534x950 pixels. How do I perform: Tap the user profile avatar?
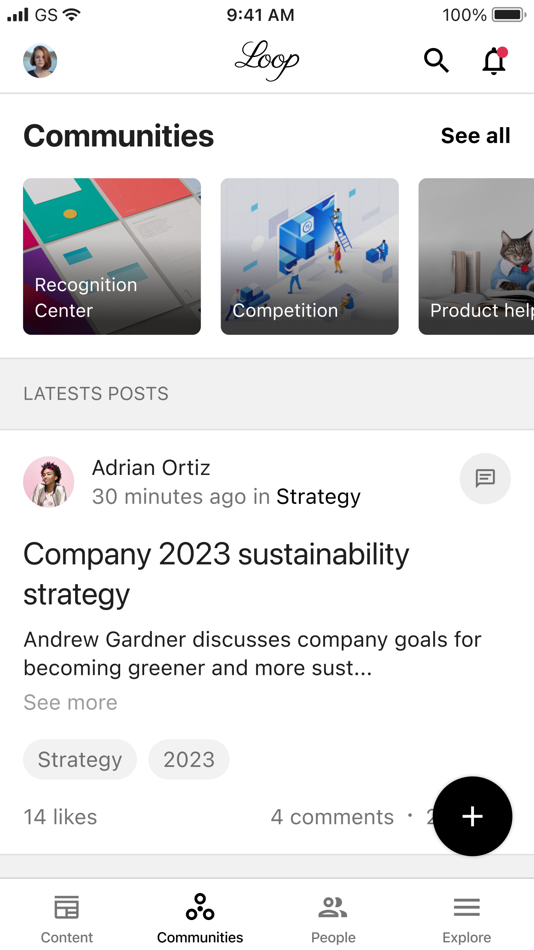[x=40, y=61]
